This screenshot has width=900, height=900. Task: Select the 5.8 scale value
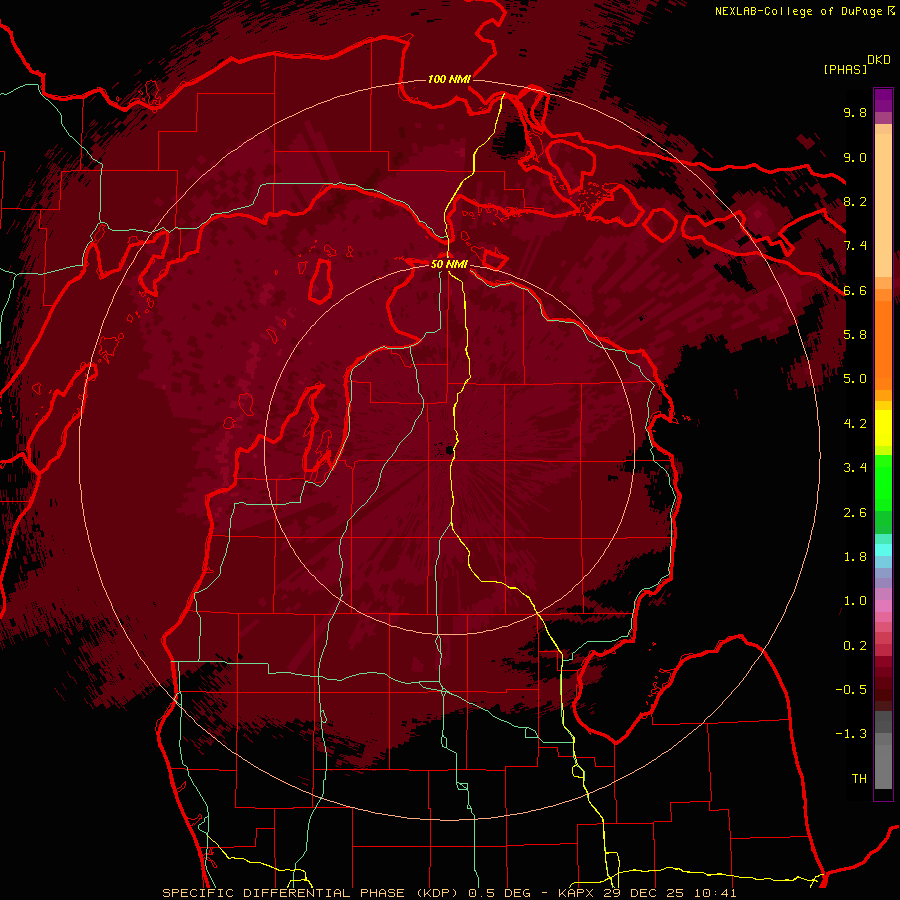tap(855, 335)
